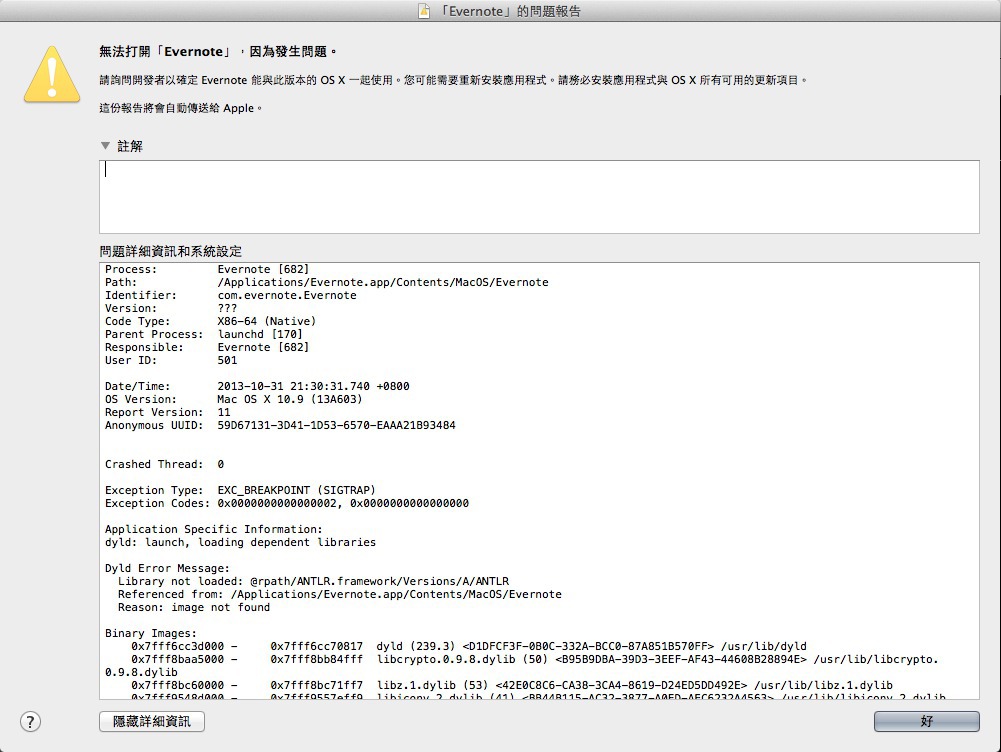Click the libz.1.dylib (53) binary image line

pyautogui.click(x=512, y=685)
